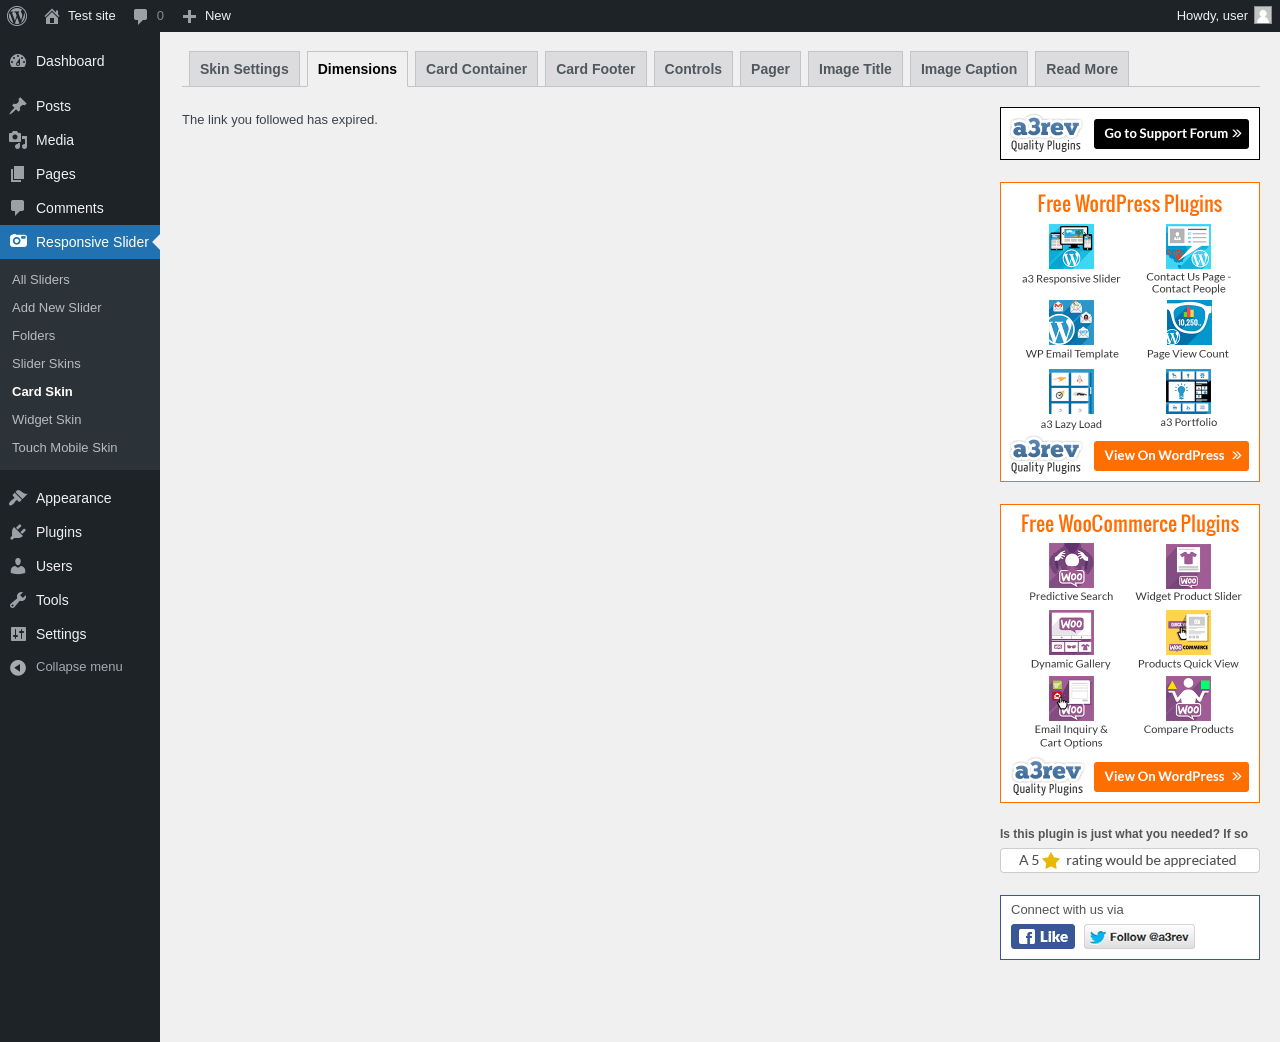Open the Page View Count plugin icon
The width and height of the screenshot is (1280, 1042).
click(x=1188, y=322)
